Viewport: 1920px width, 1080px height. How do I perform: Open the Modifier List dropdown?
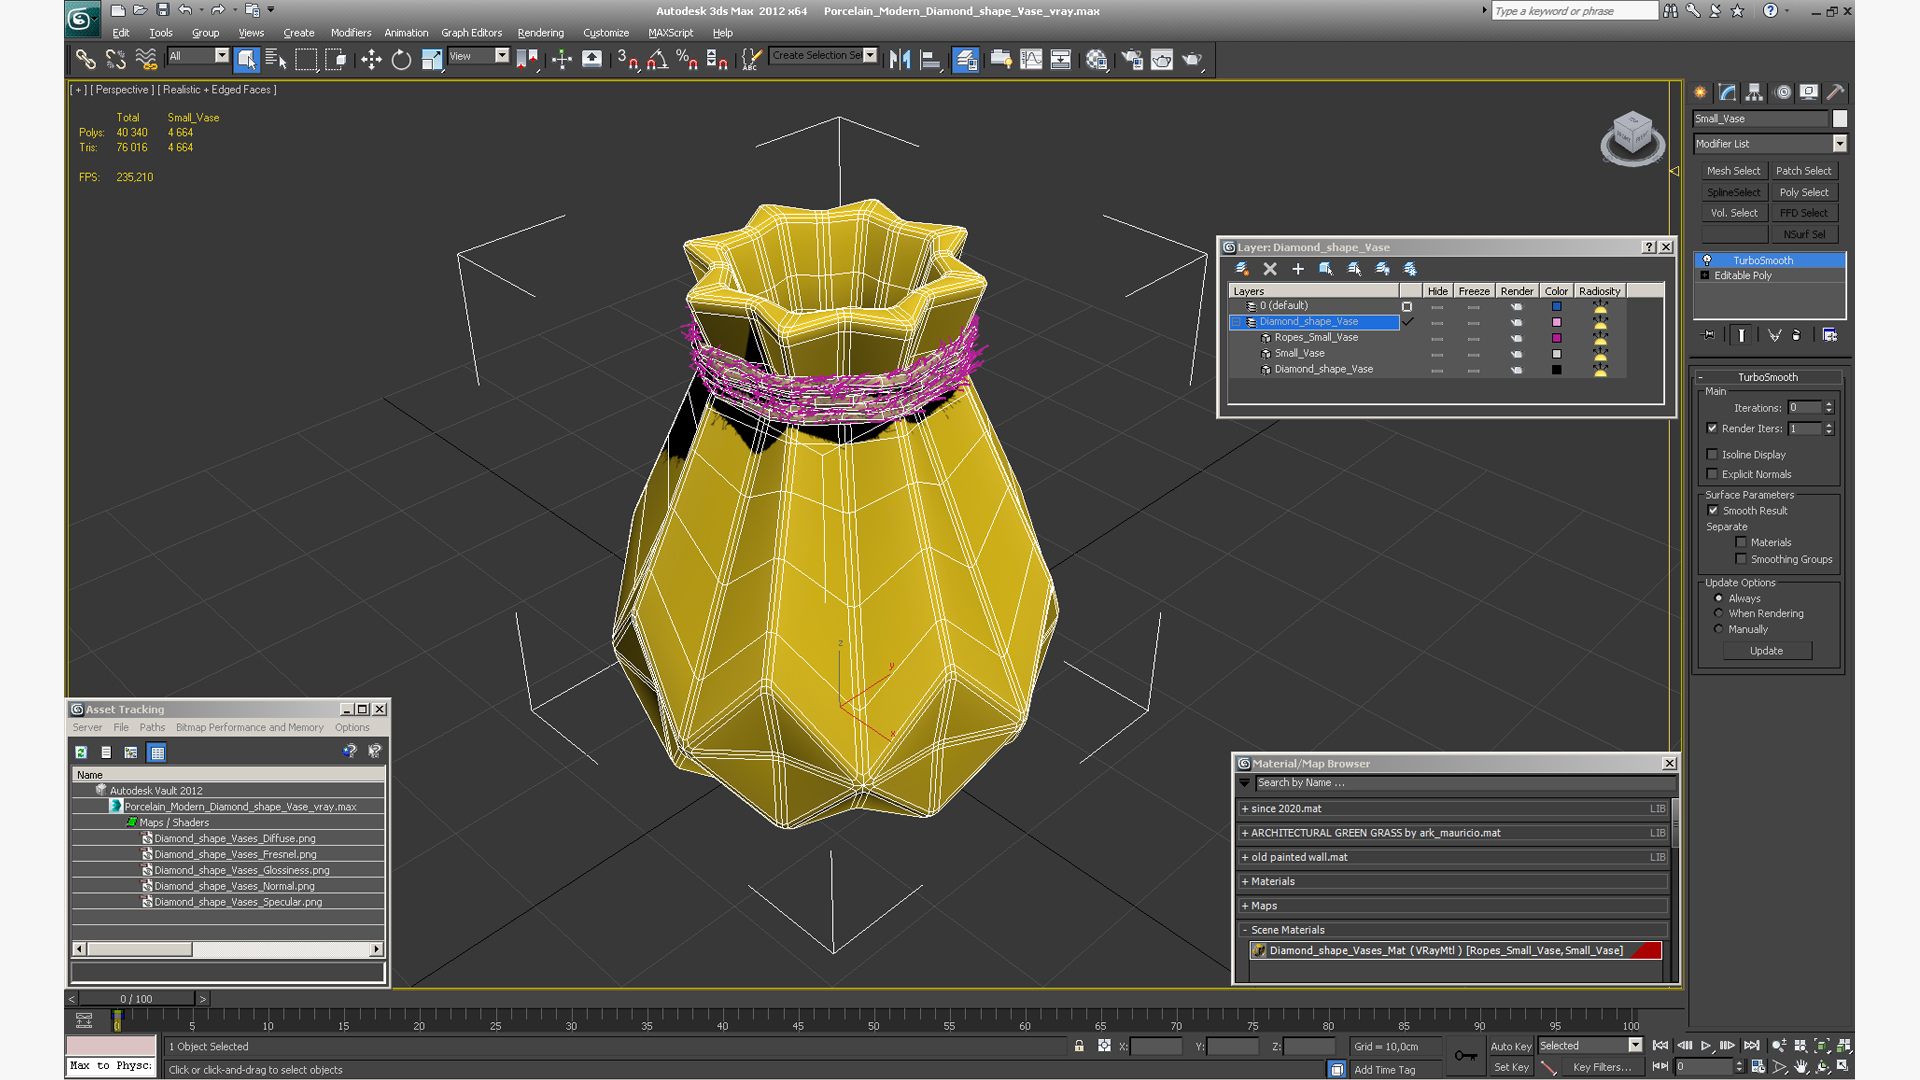(1839, 144)
